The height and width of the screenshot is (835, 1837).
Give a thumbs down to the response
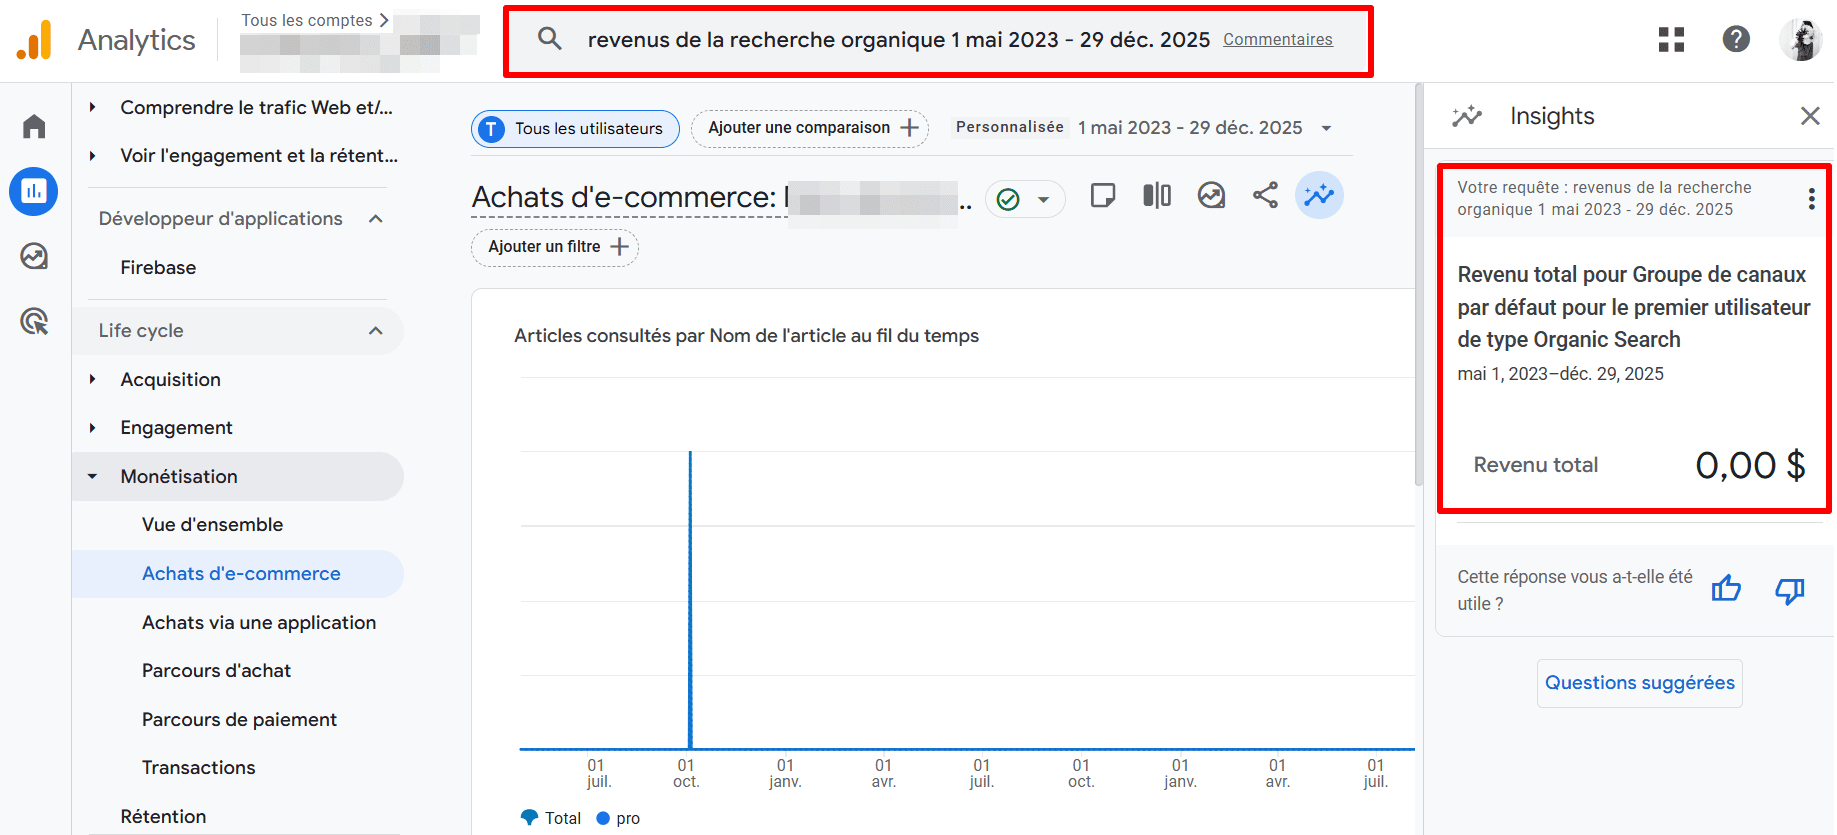[x=1789, y=591]
